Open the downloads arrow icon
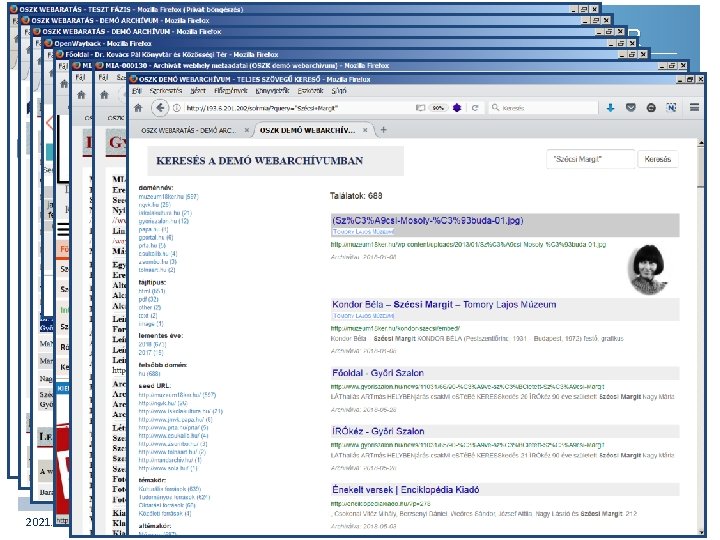The width and height of the screenshot is (720, 540). coord(610,108)
